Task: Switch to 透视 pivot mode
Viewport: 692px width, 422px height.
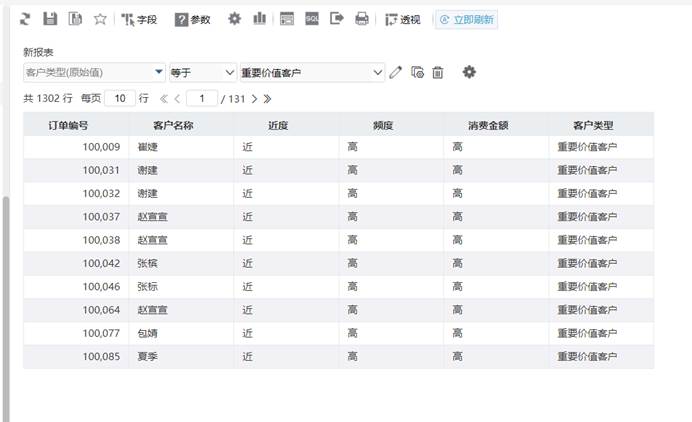Action: [402, 19]
